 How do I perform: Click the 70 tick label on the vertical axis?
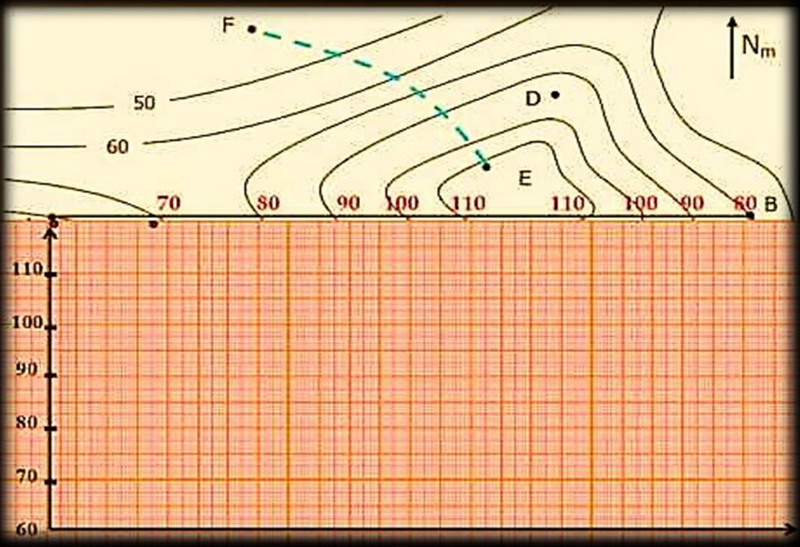[x=28, y=479]
